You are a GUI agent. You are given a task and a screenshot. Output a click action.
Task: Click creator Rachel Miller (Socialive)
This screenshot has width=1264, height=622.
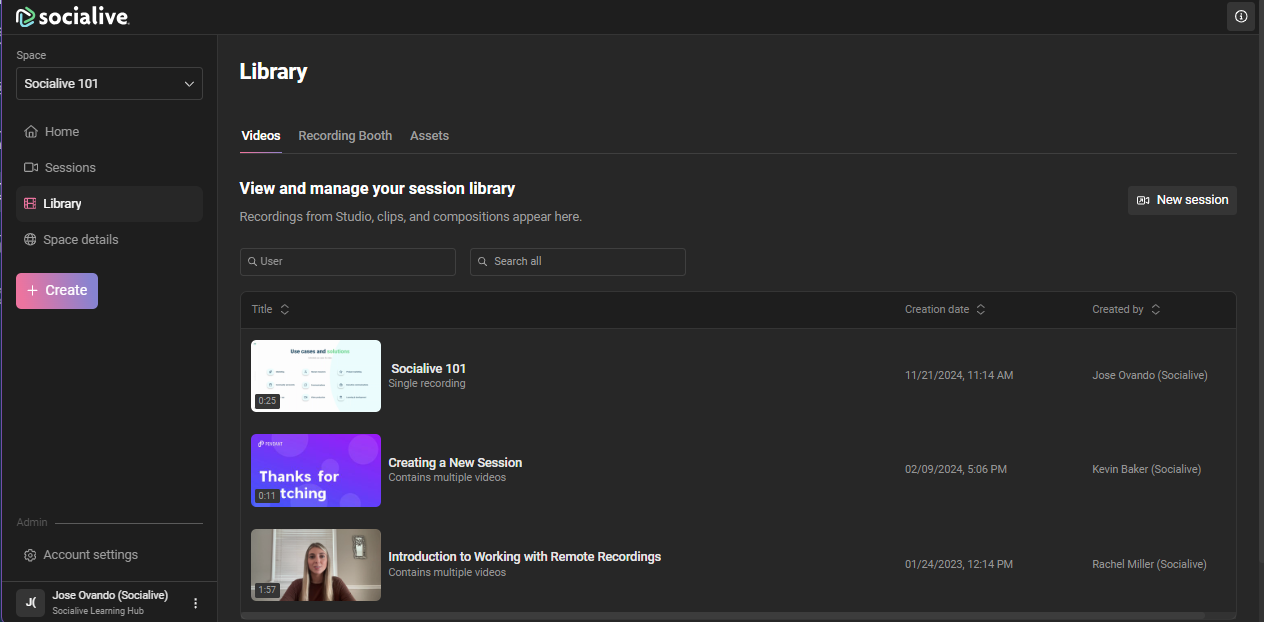point(1150,565)
